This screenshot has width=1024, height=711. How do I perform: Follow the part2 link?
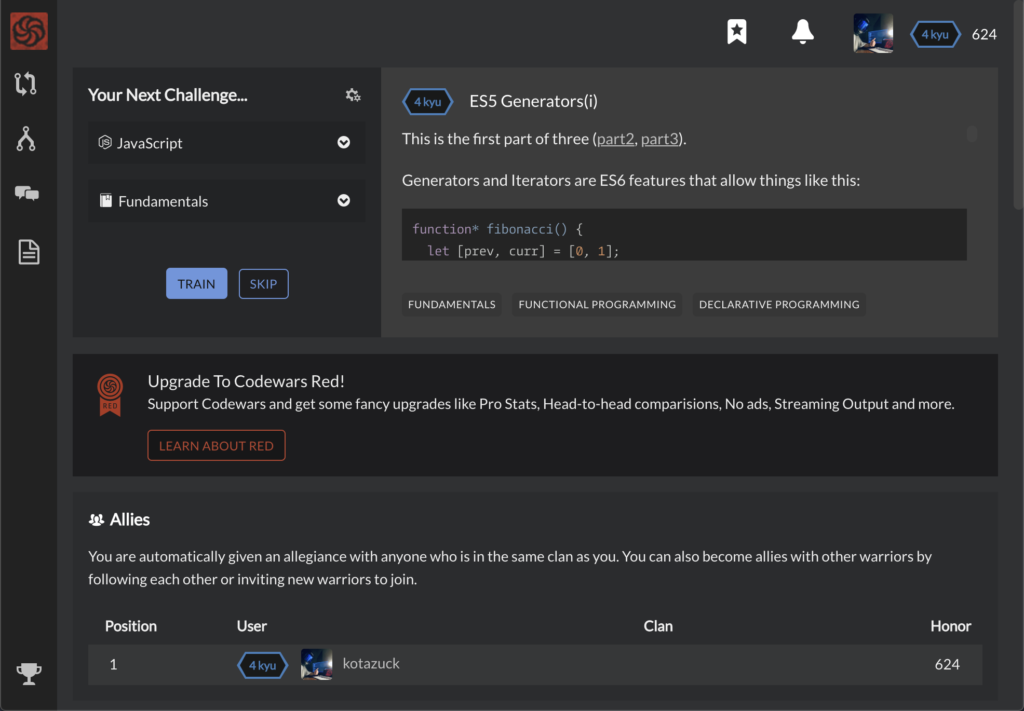615,138
